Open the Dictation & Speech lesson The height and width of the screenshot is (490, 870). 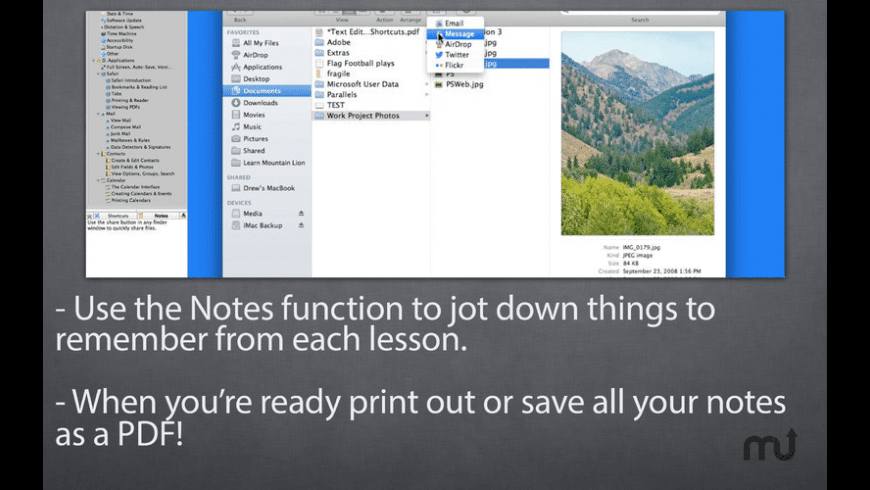point(124,27)
